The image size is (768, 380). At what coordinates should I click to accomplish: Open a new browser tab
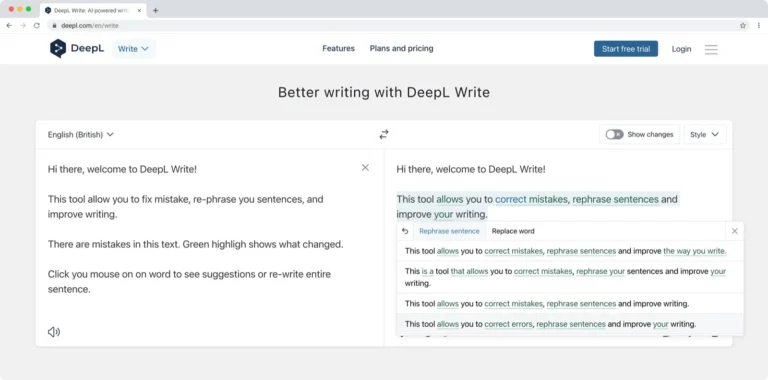(x=156, y=10)
